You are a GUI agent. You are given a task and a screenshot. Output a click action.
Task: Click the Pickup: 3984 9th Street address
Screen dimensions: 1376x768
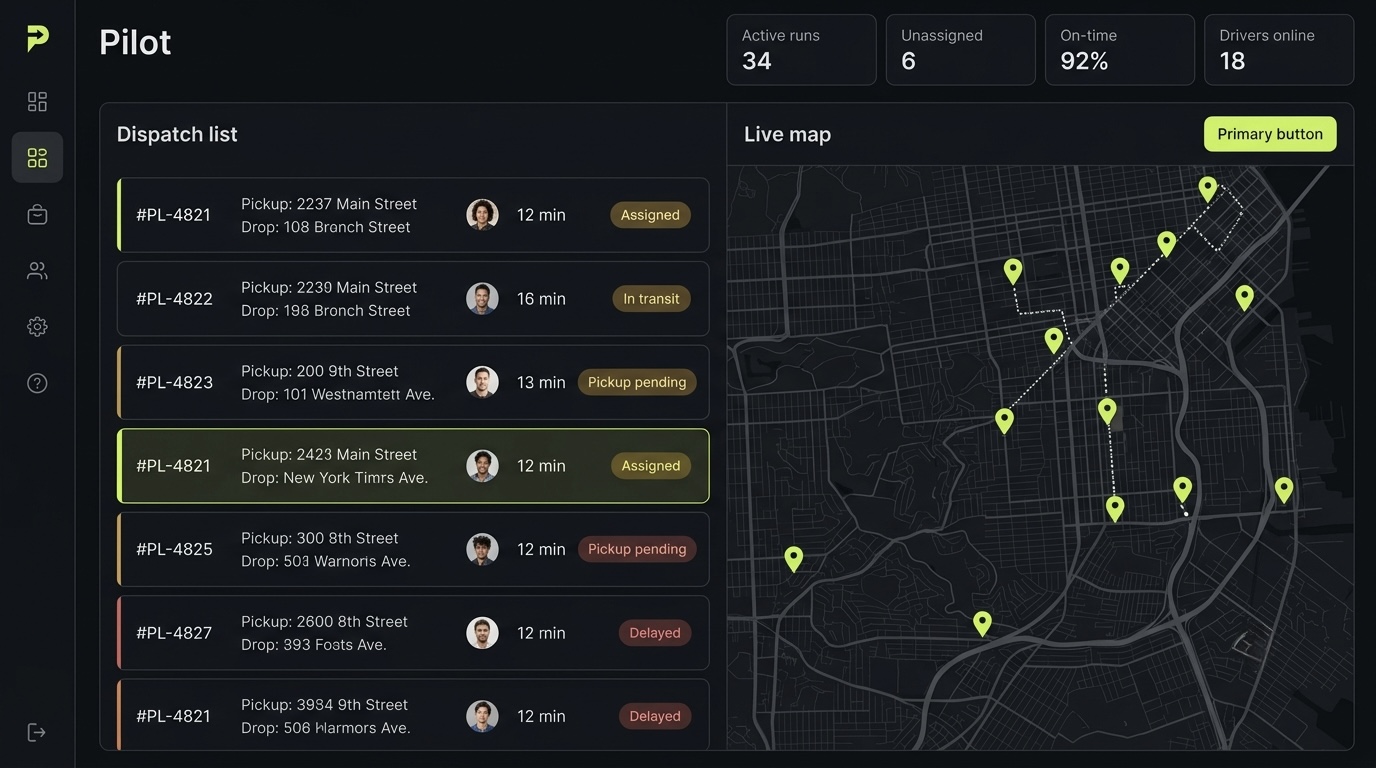pos(324,705)
